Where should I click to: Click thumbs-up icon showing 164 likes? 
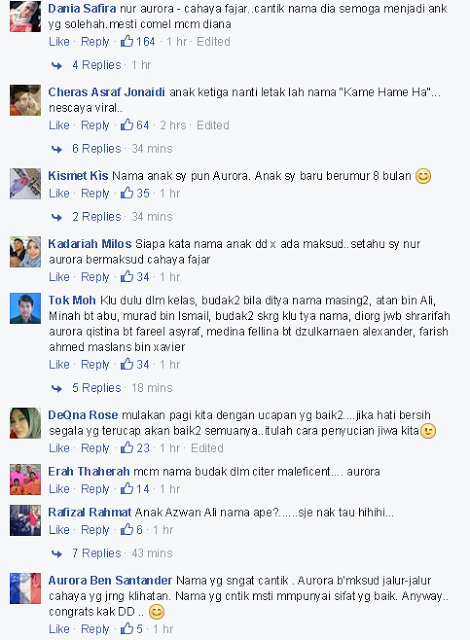click(127, 41)
